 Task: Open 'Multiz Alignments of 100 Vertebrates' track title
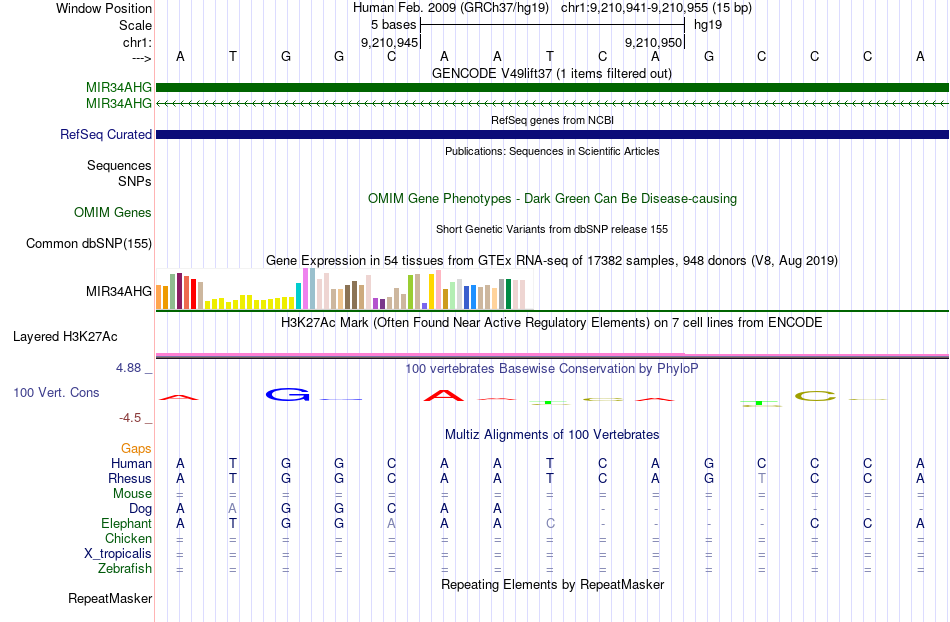[x=552, y=434]
